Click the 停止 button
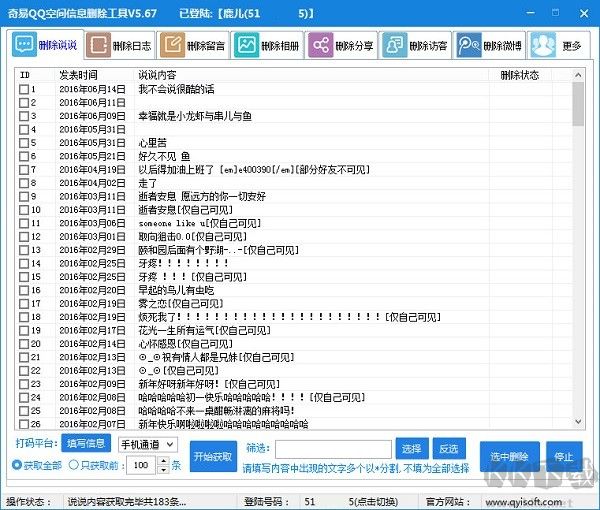The height and width of the screenshot is (510, 600). click(x=564, y=456)
